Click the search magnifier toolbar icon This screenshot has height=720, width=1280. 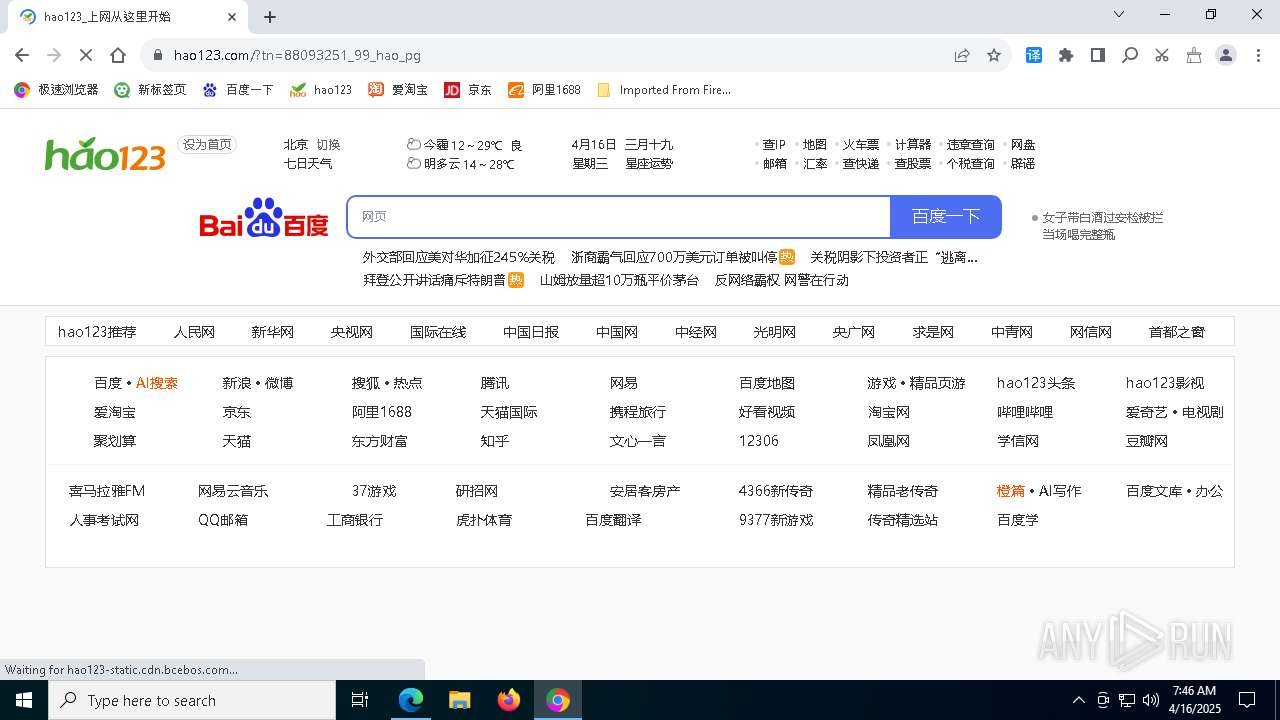(1130, 56)
